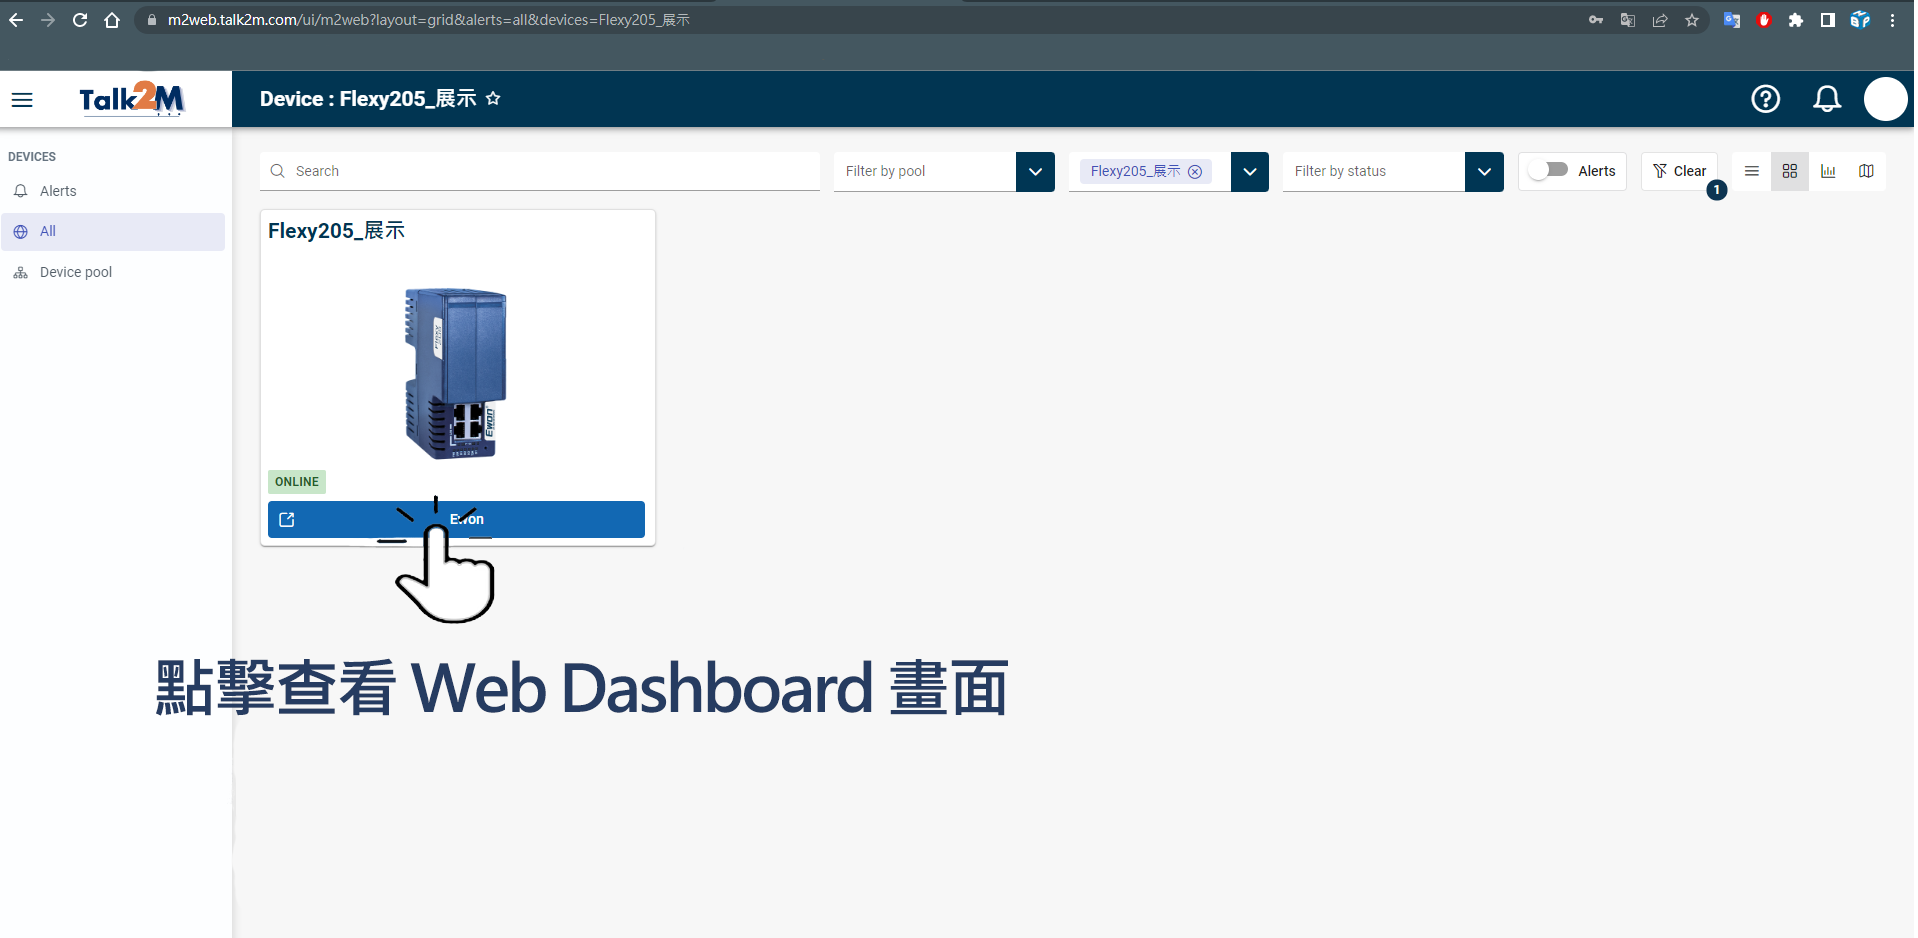Open Chrome three-dot menu

point(1892,20)
